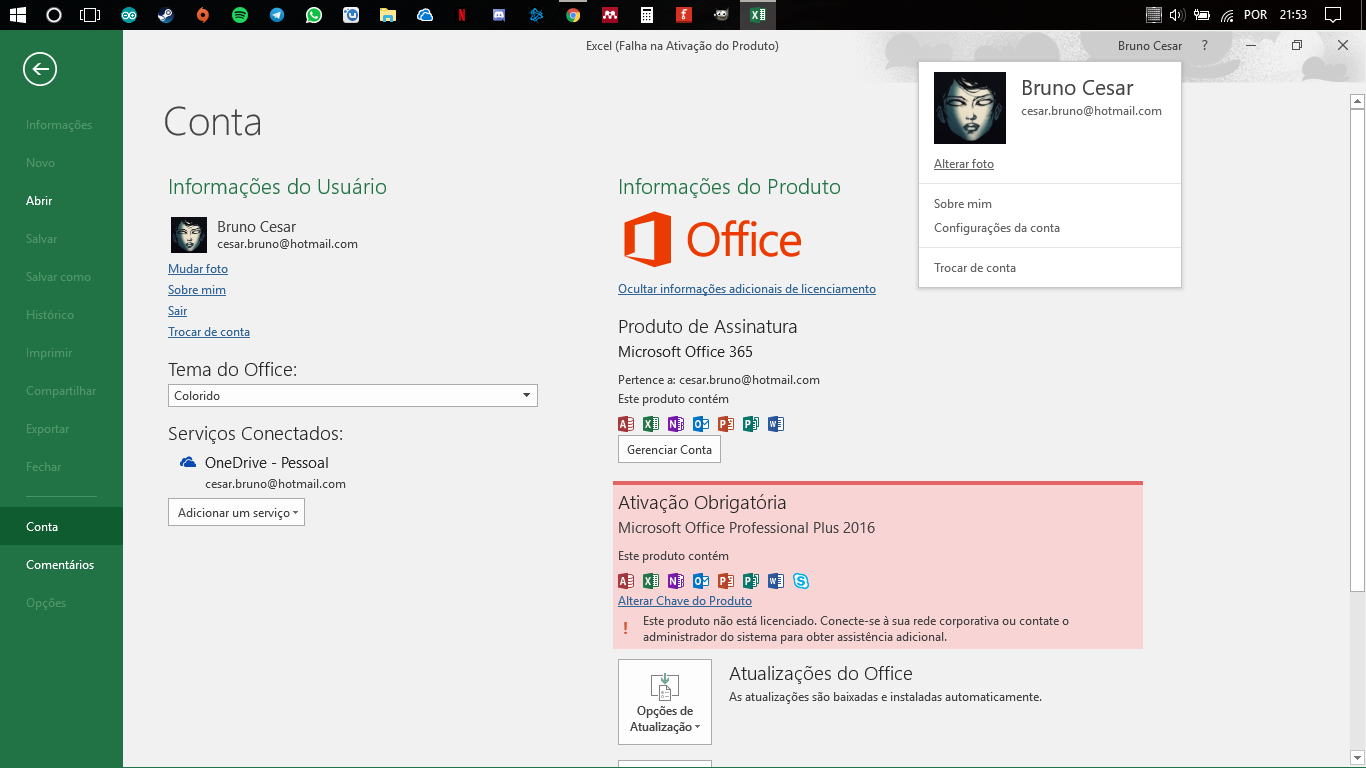Click the volume icon in system tray
Image resolution: width=1366 pixels, height=768 pixels.
coord(1177,15)
